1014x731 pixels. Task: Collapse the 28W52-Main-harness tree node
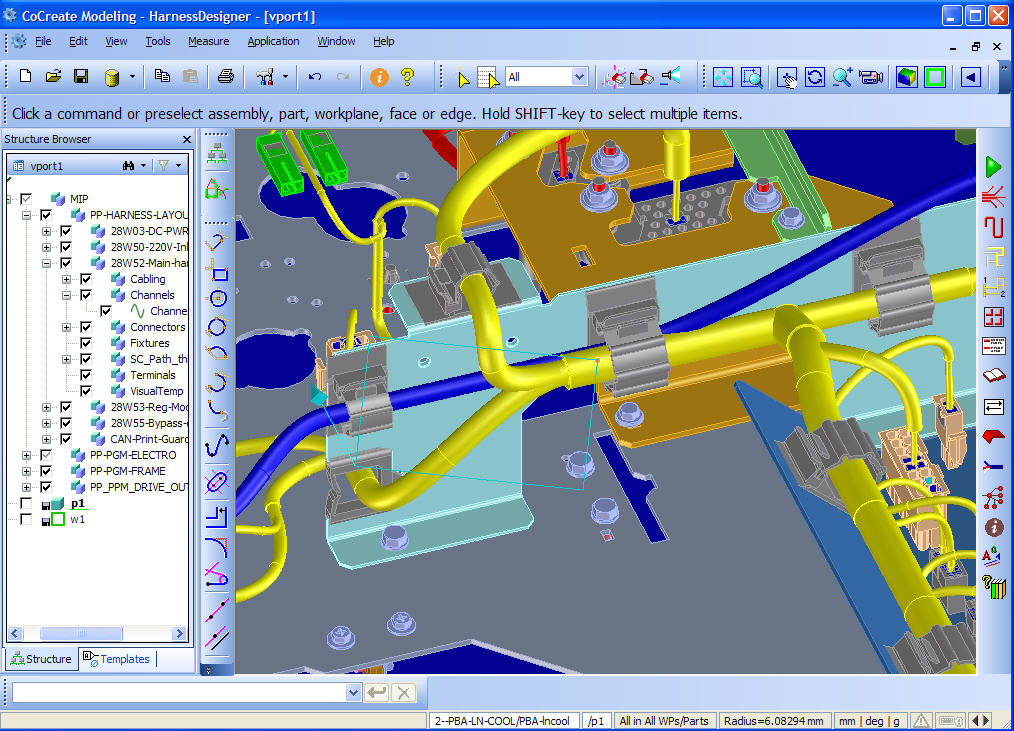[47, 263]
